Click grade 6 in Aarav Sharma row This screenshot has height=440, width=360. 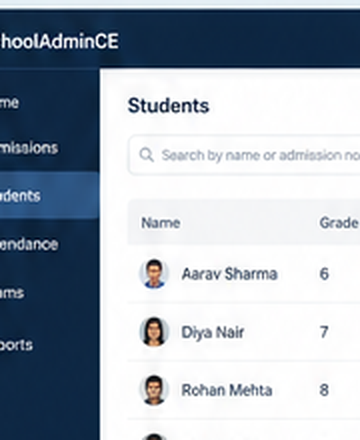click(x=324, y=274)
